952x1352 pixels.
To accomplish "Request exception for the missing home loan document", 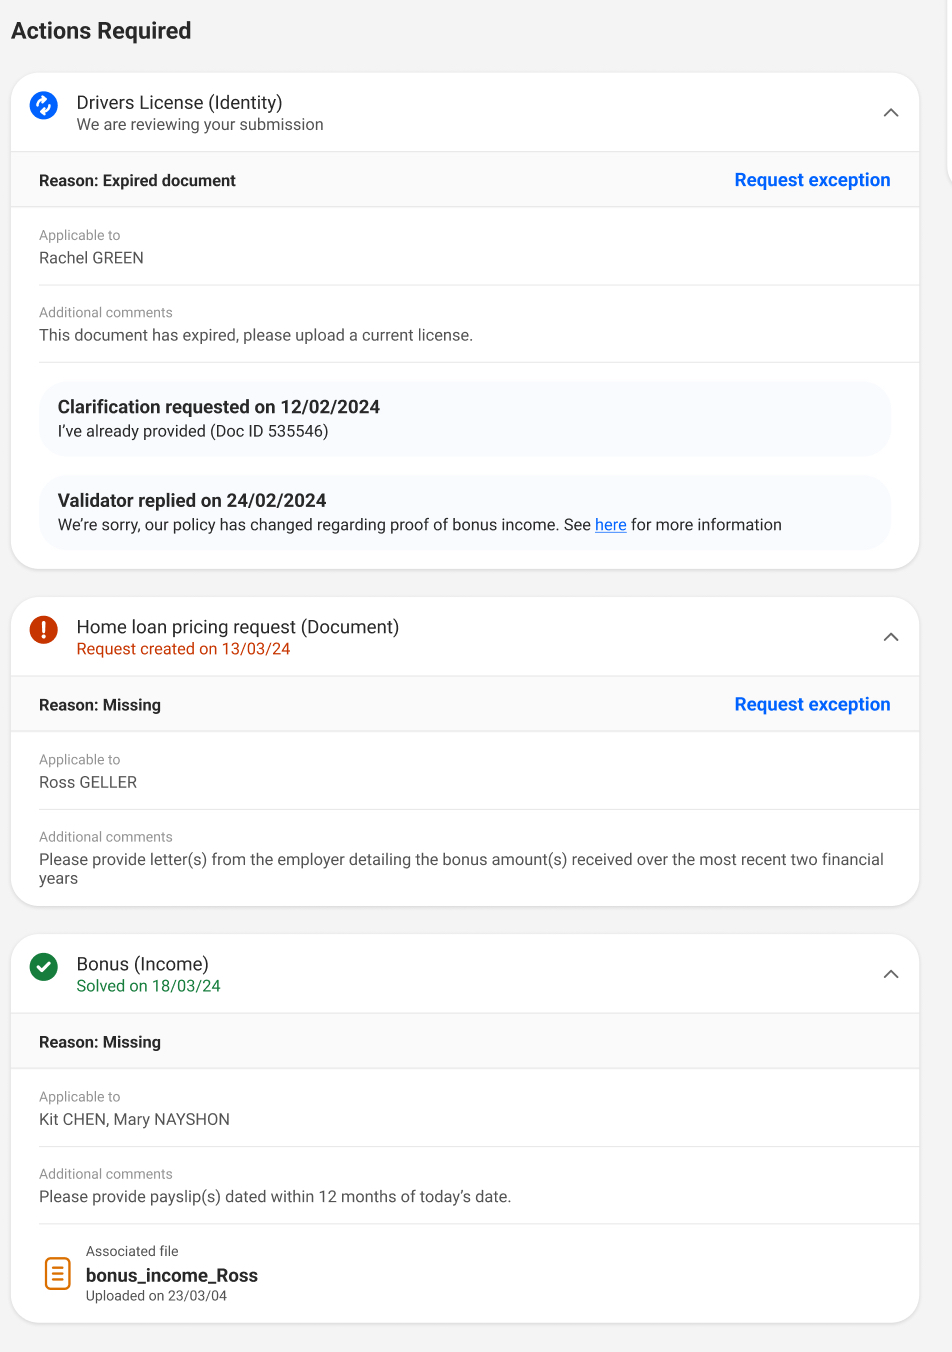I will coord(812,704).
